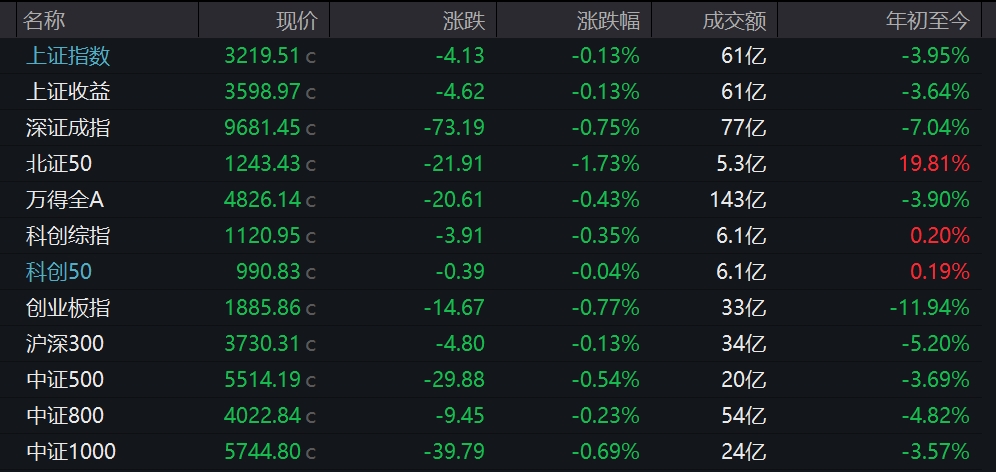Sort by the 年初至今 column header
996x472 pixels.
[928, 20]
